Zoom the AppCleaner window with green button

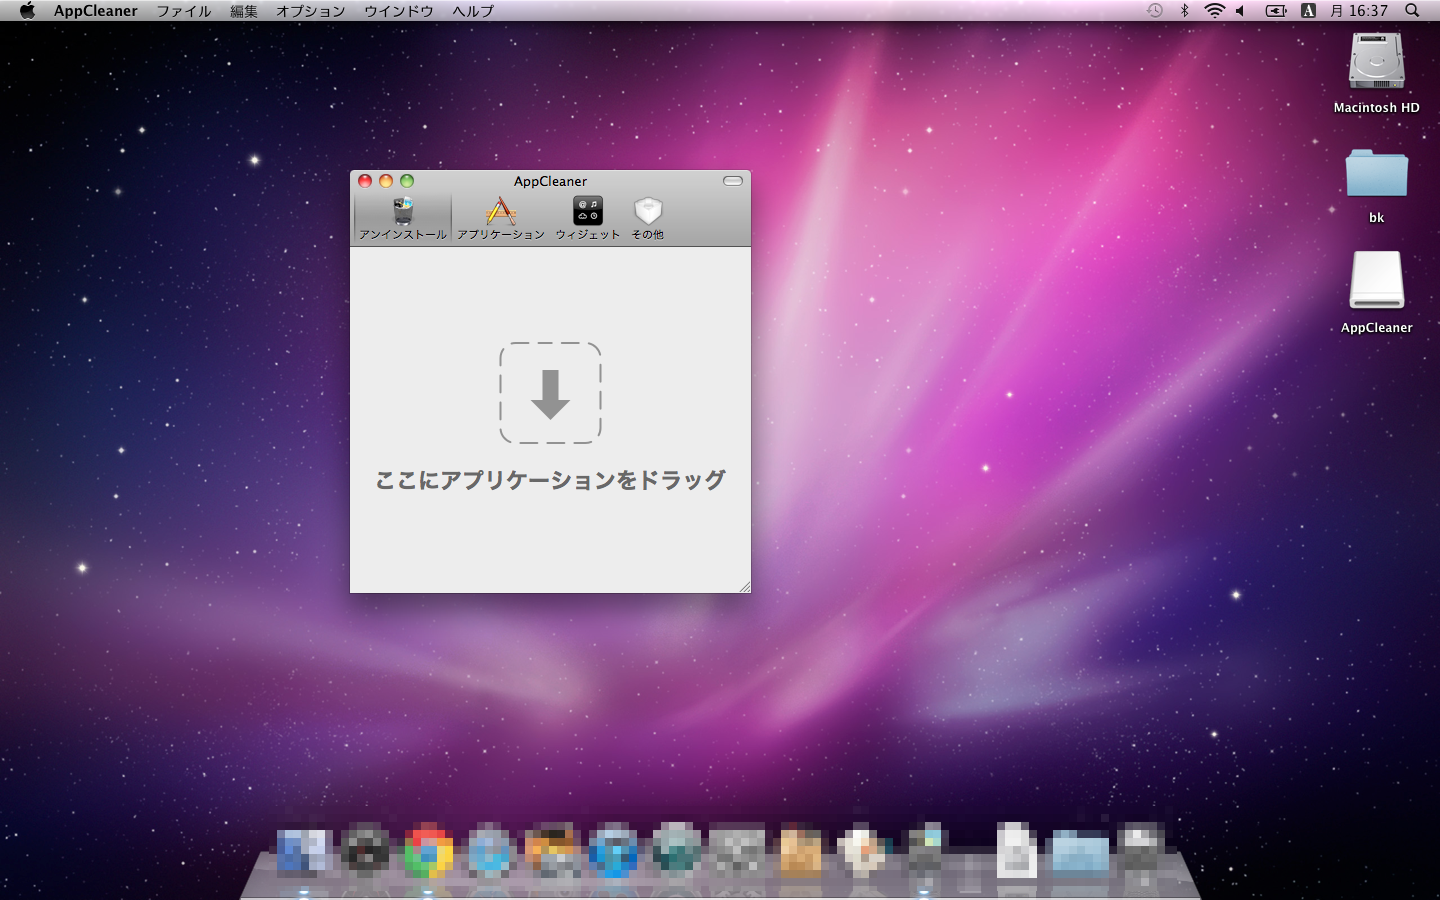[x=407, y=181]
